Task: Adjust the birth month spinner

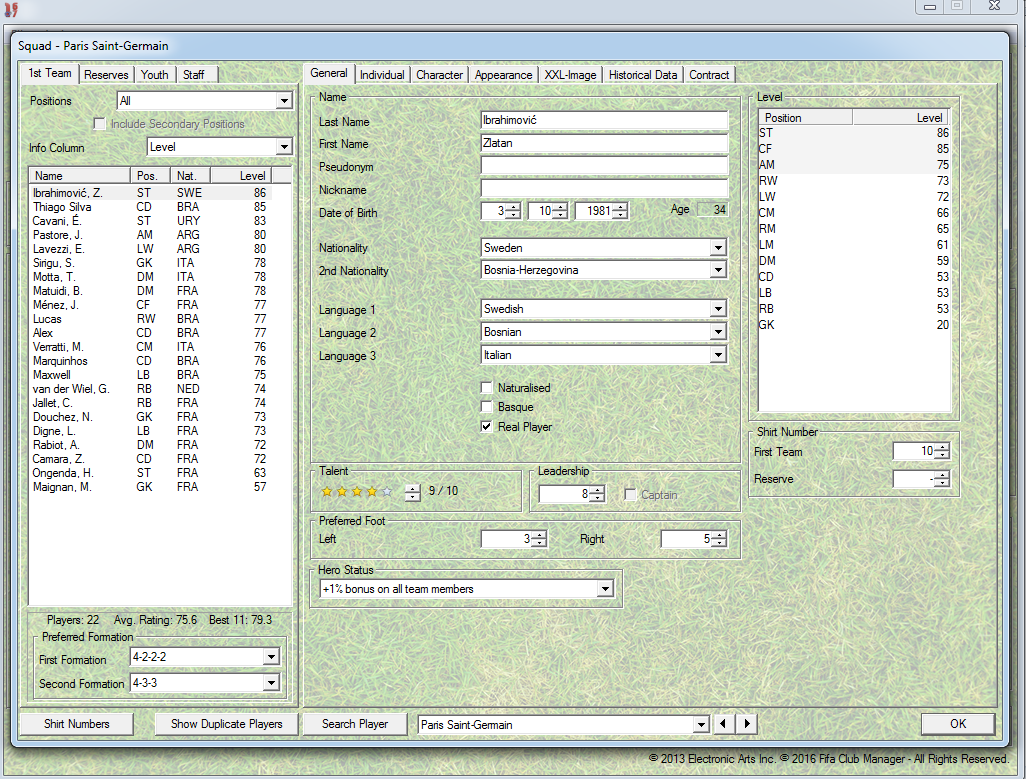Action: [x=561, y=211]
